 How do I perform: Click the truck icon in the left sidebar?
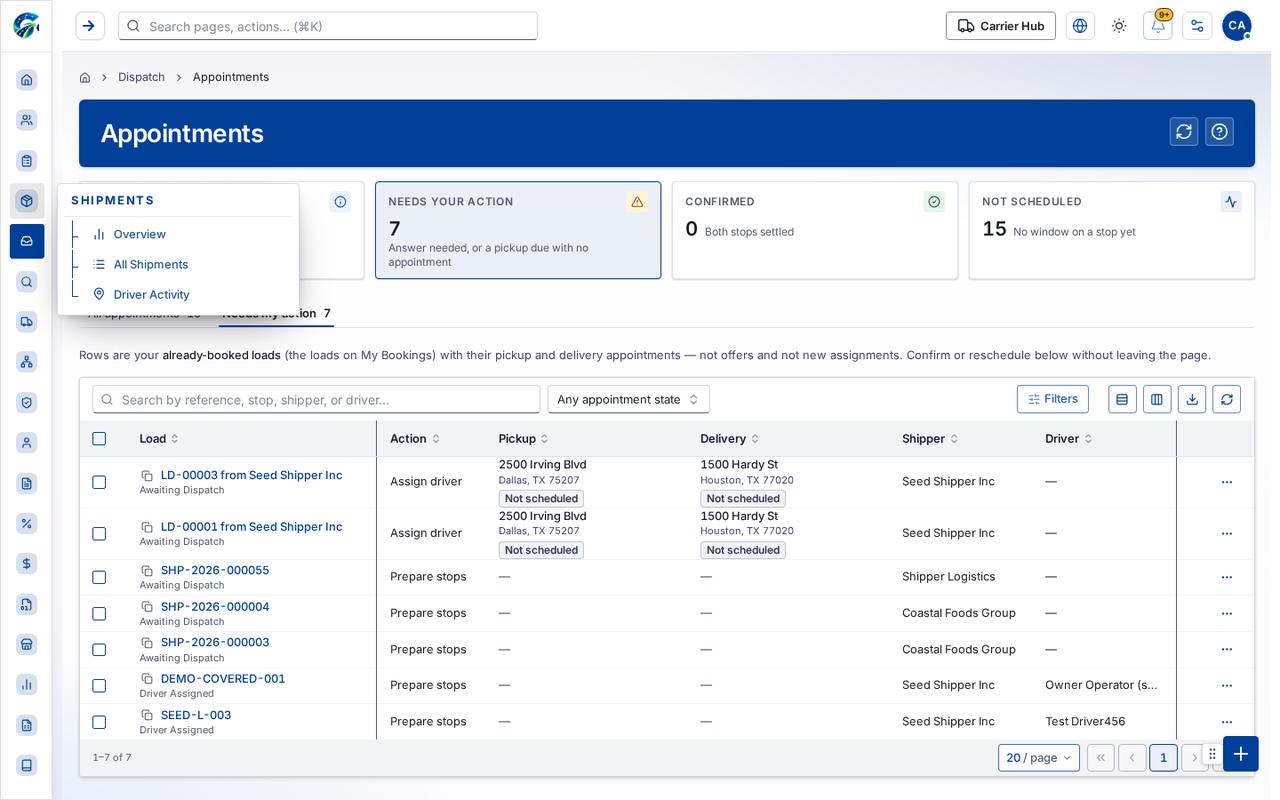click(27, 322)
